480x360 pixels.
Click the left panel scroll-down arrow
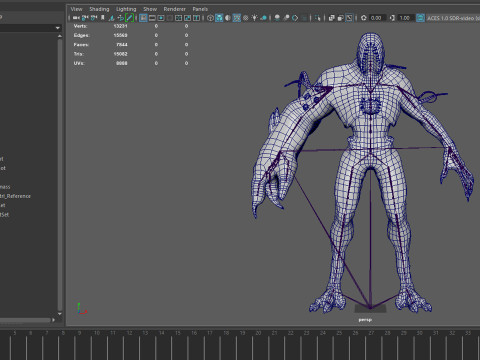point(60,314)
